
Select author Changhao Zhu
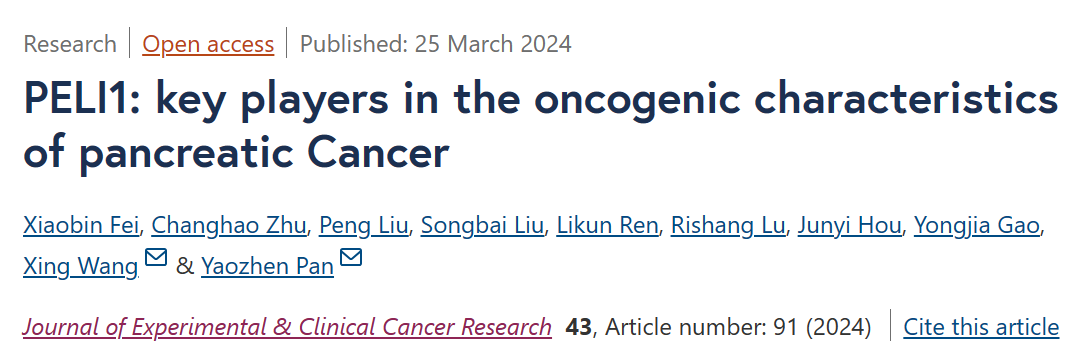point(228,225)
